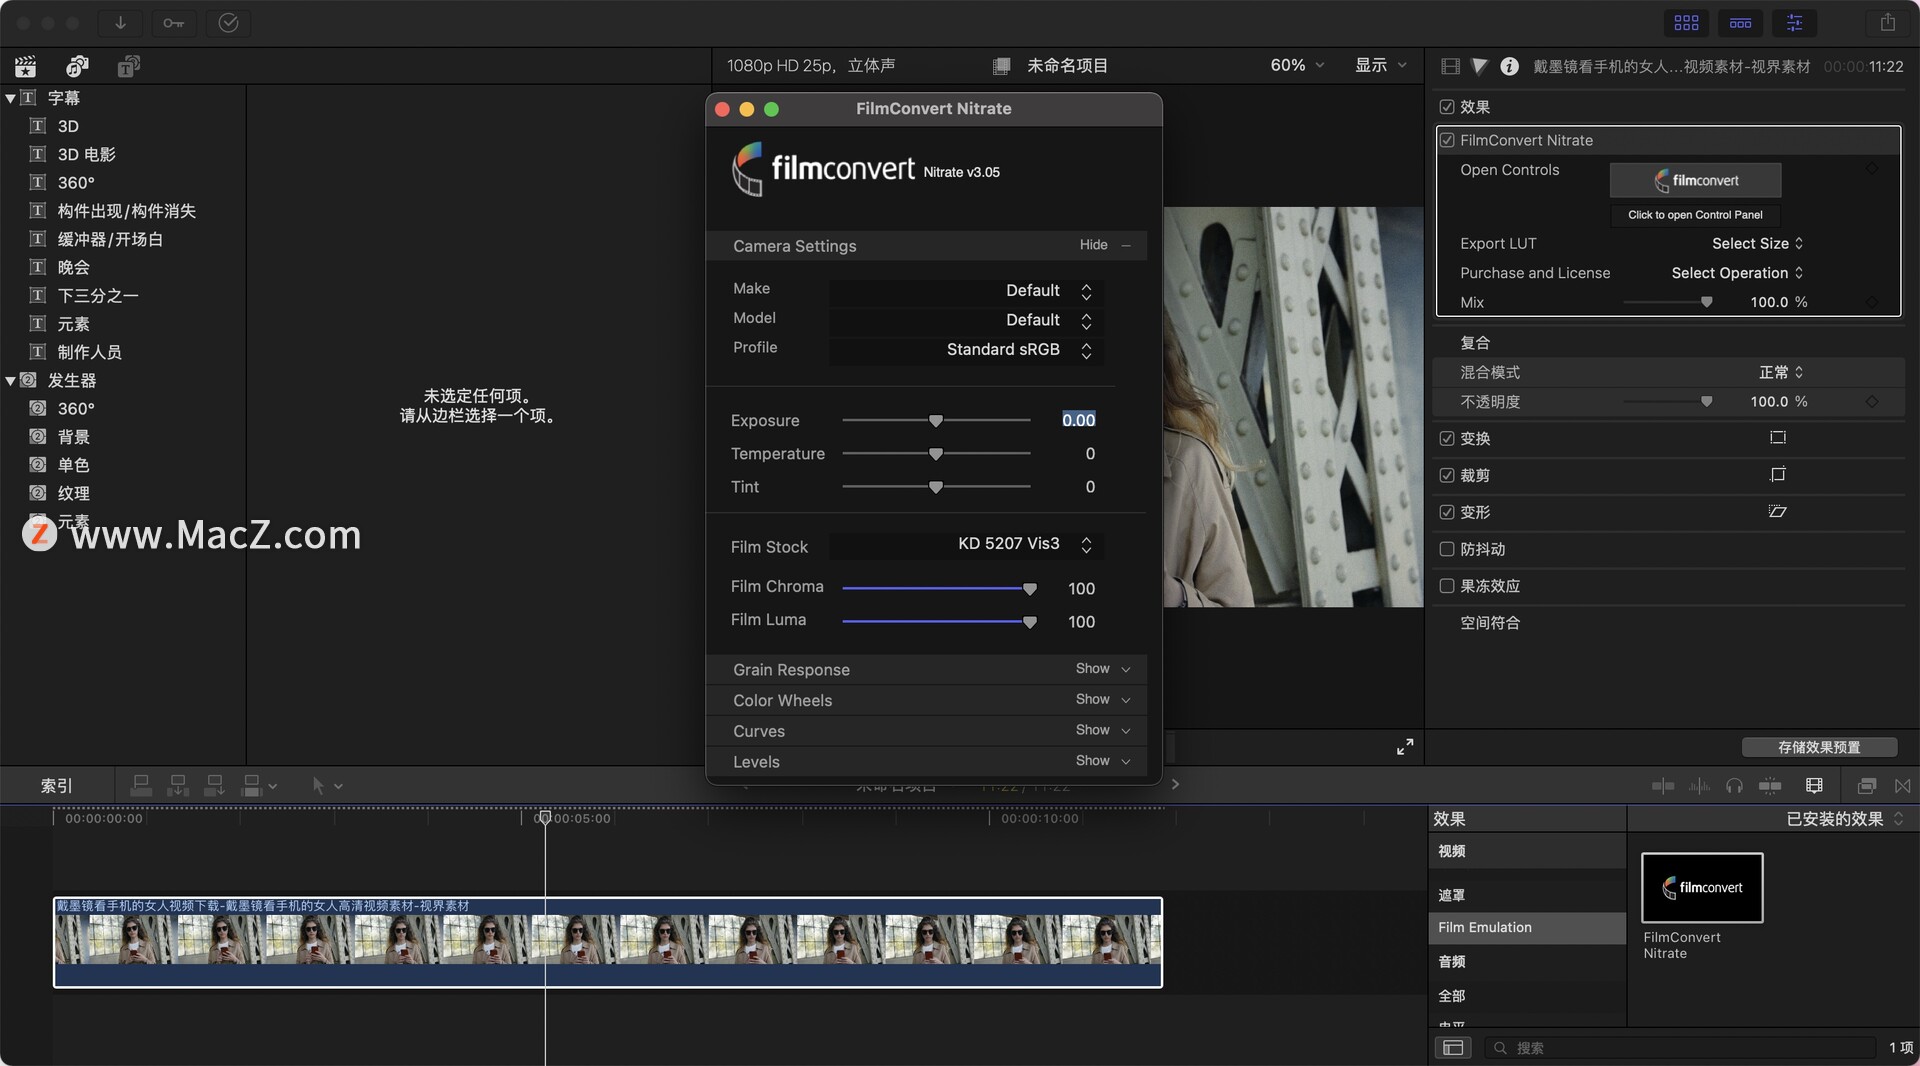Hide the Camera Settings section
The height and width of the screenshot is (1066, 1920).
click(1105, 245)
